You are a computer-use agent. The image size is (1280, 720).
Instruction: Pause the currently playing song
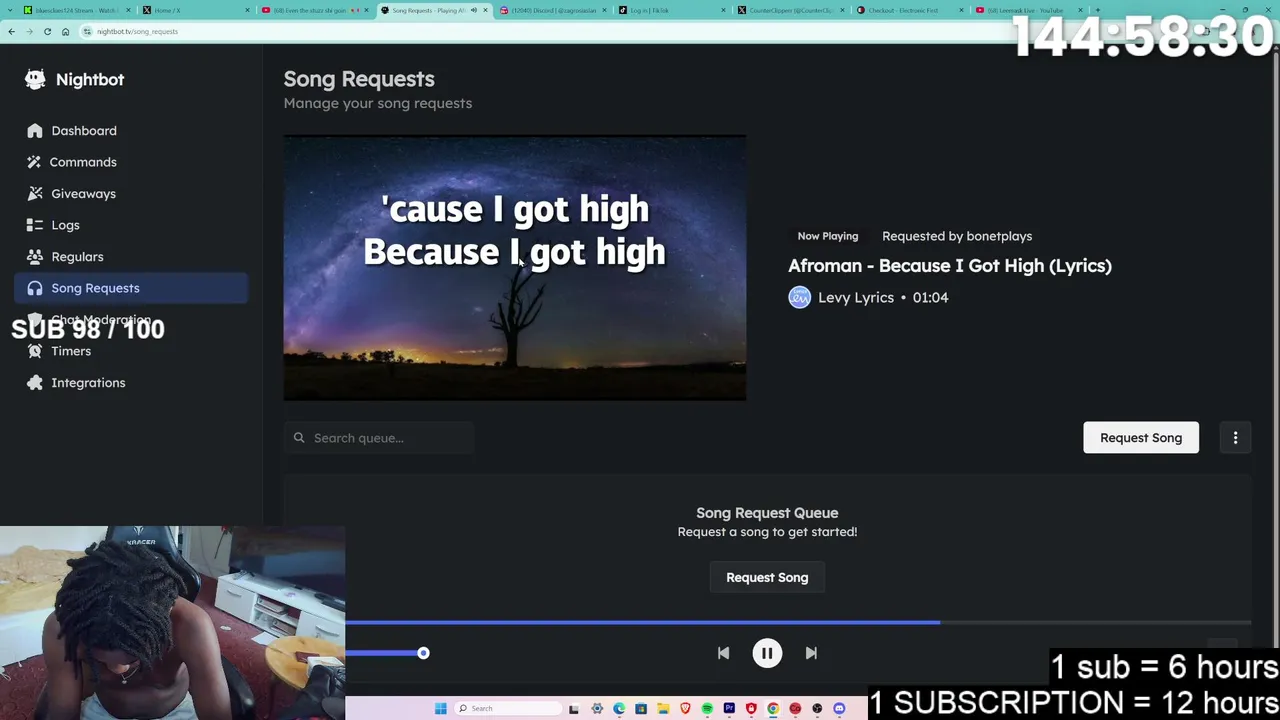click(x=767, y=653)
